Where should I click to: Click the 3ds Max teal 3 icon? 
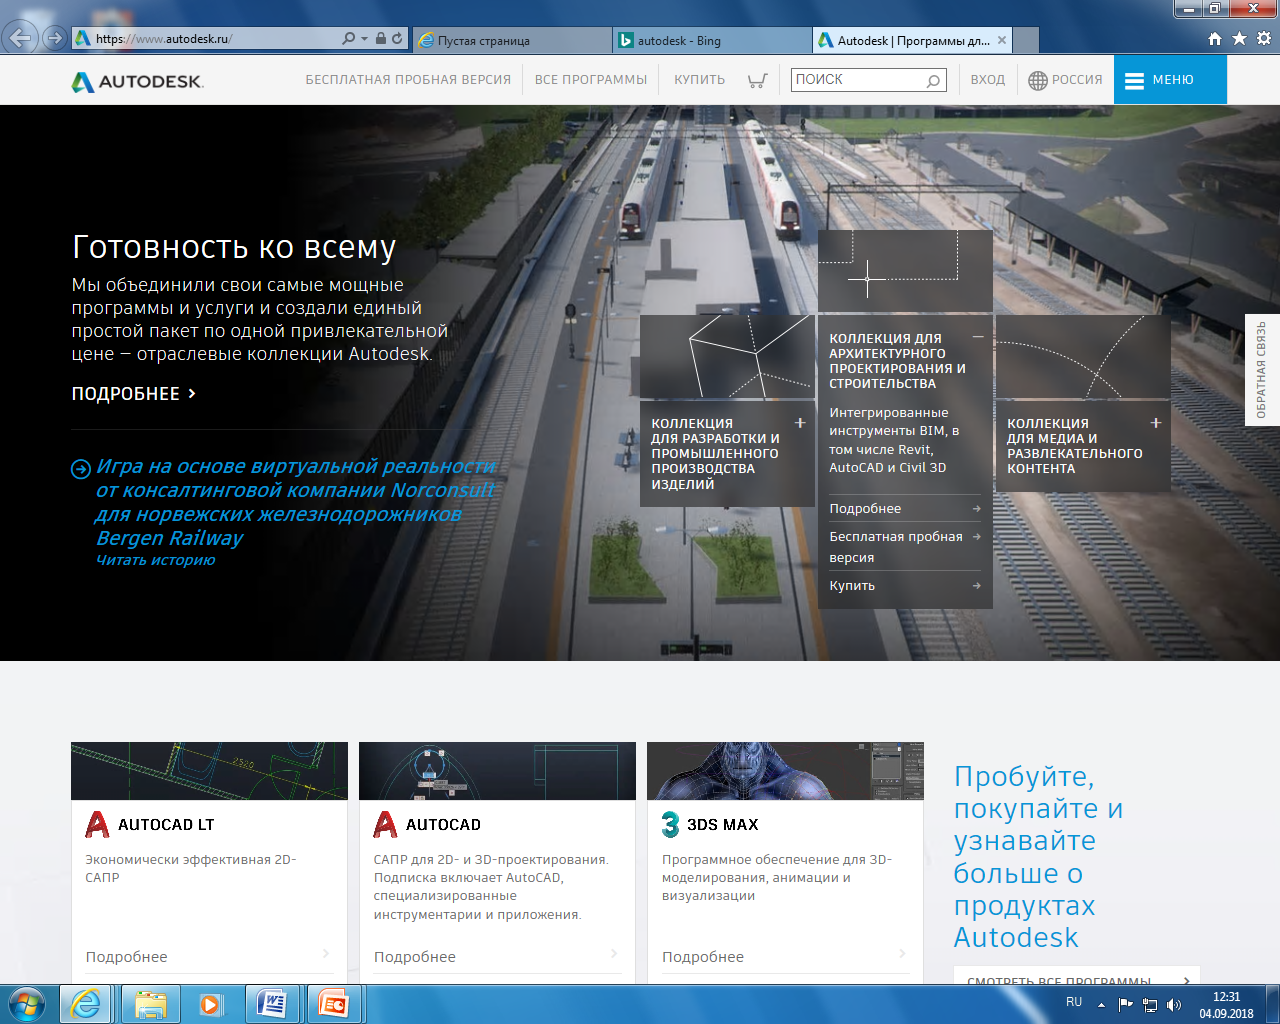[x=671, y=825]
